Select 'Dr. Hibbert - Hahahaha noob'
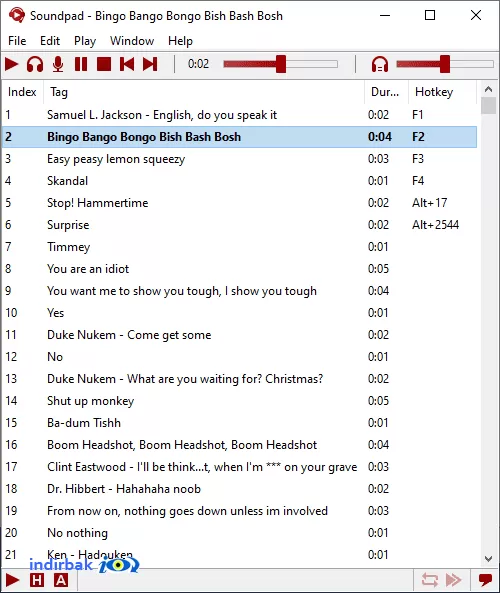Image resolution: width=500 pixels, height=593 pixels. [239, 489]
